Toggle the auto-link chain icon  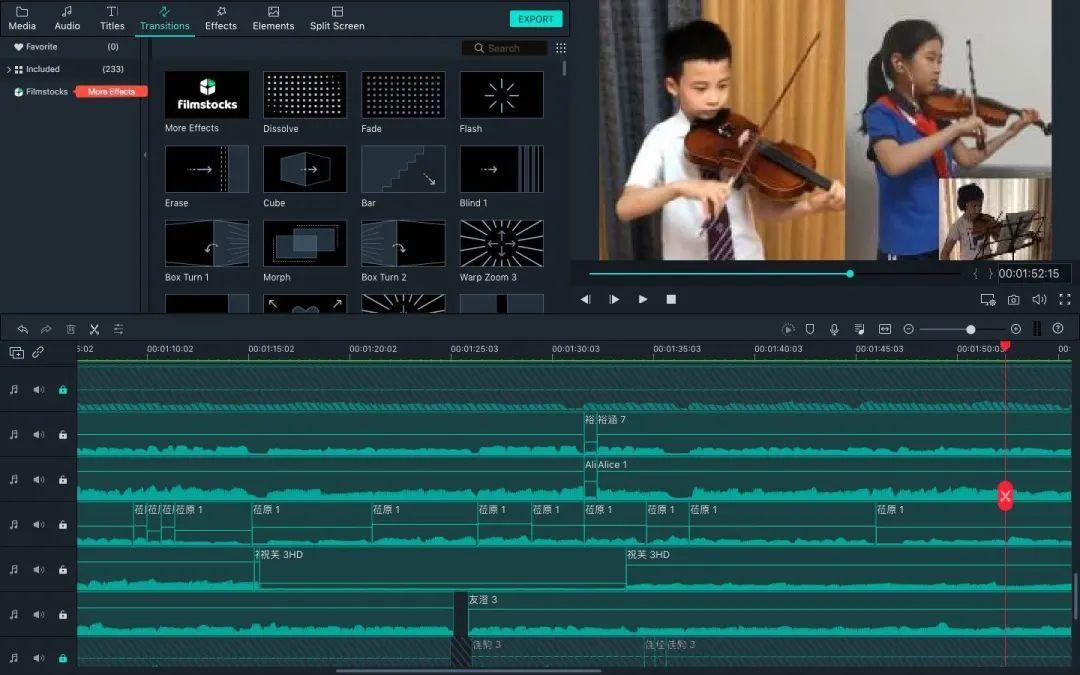click(38, 352)
